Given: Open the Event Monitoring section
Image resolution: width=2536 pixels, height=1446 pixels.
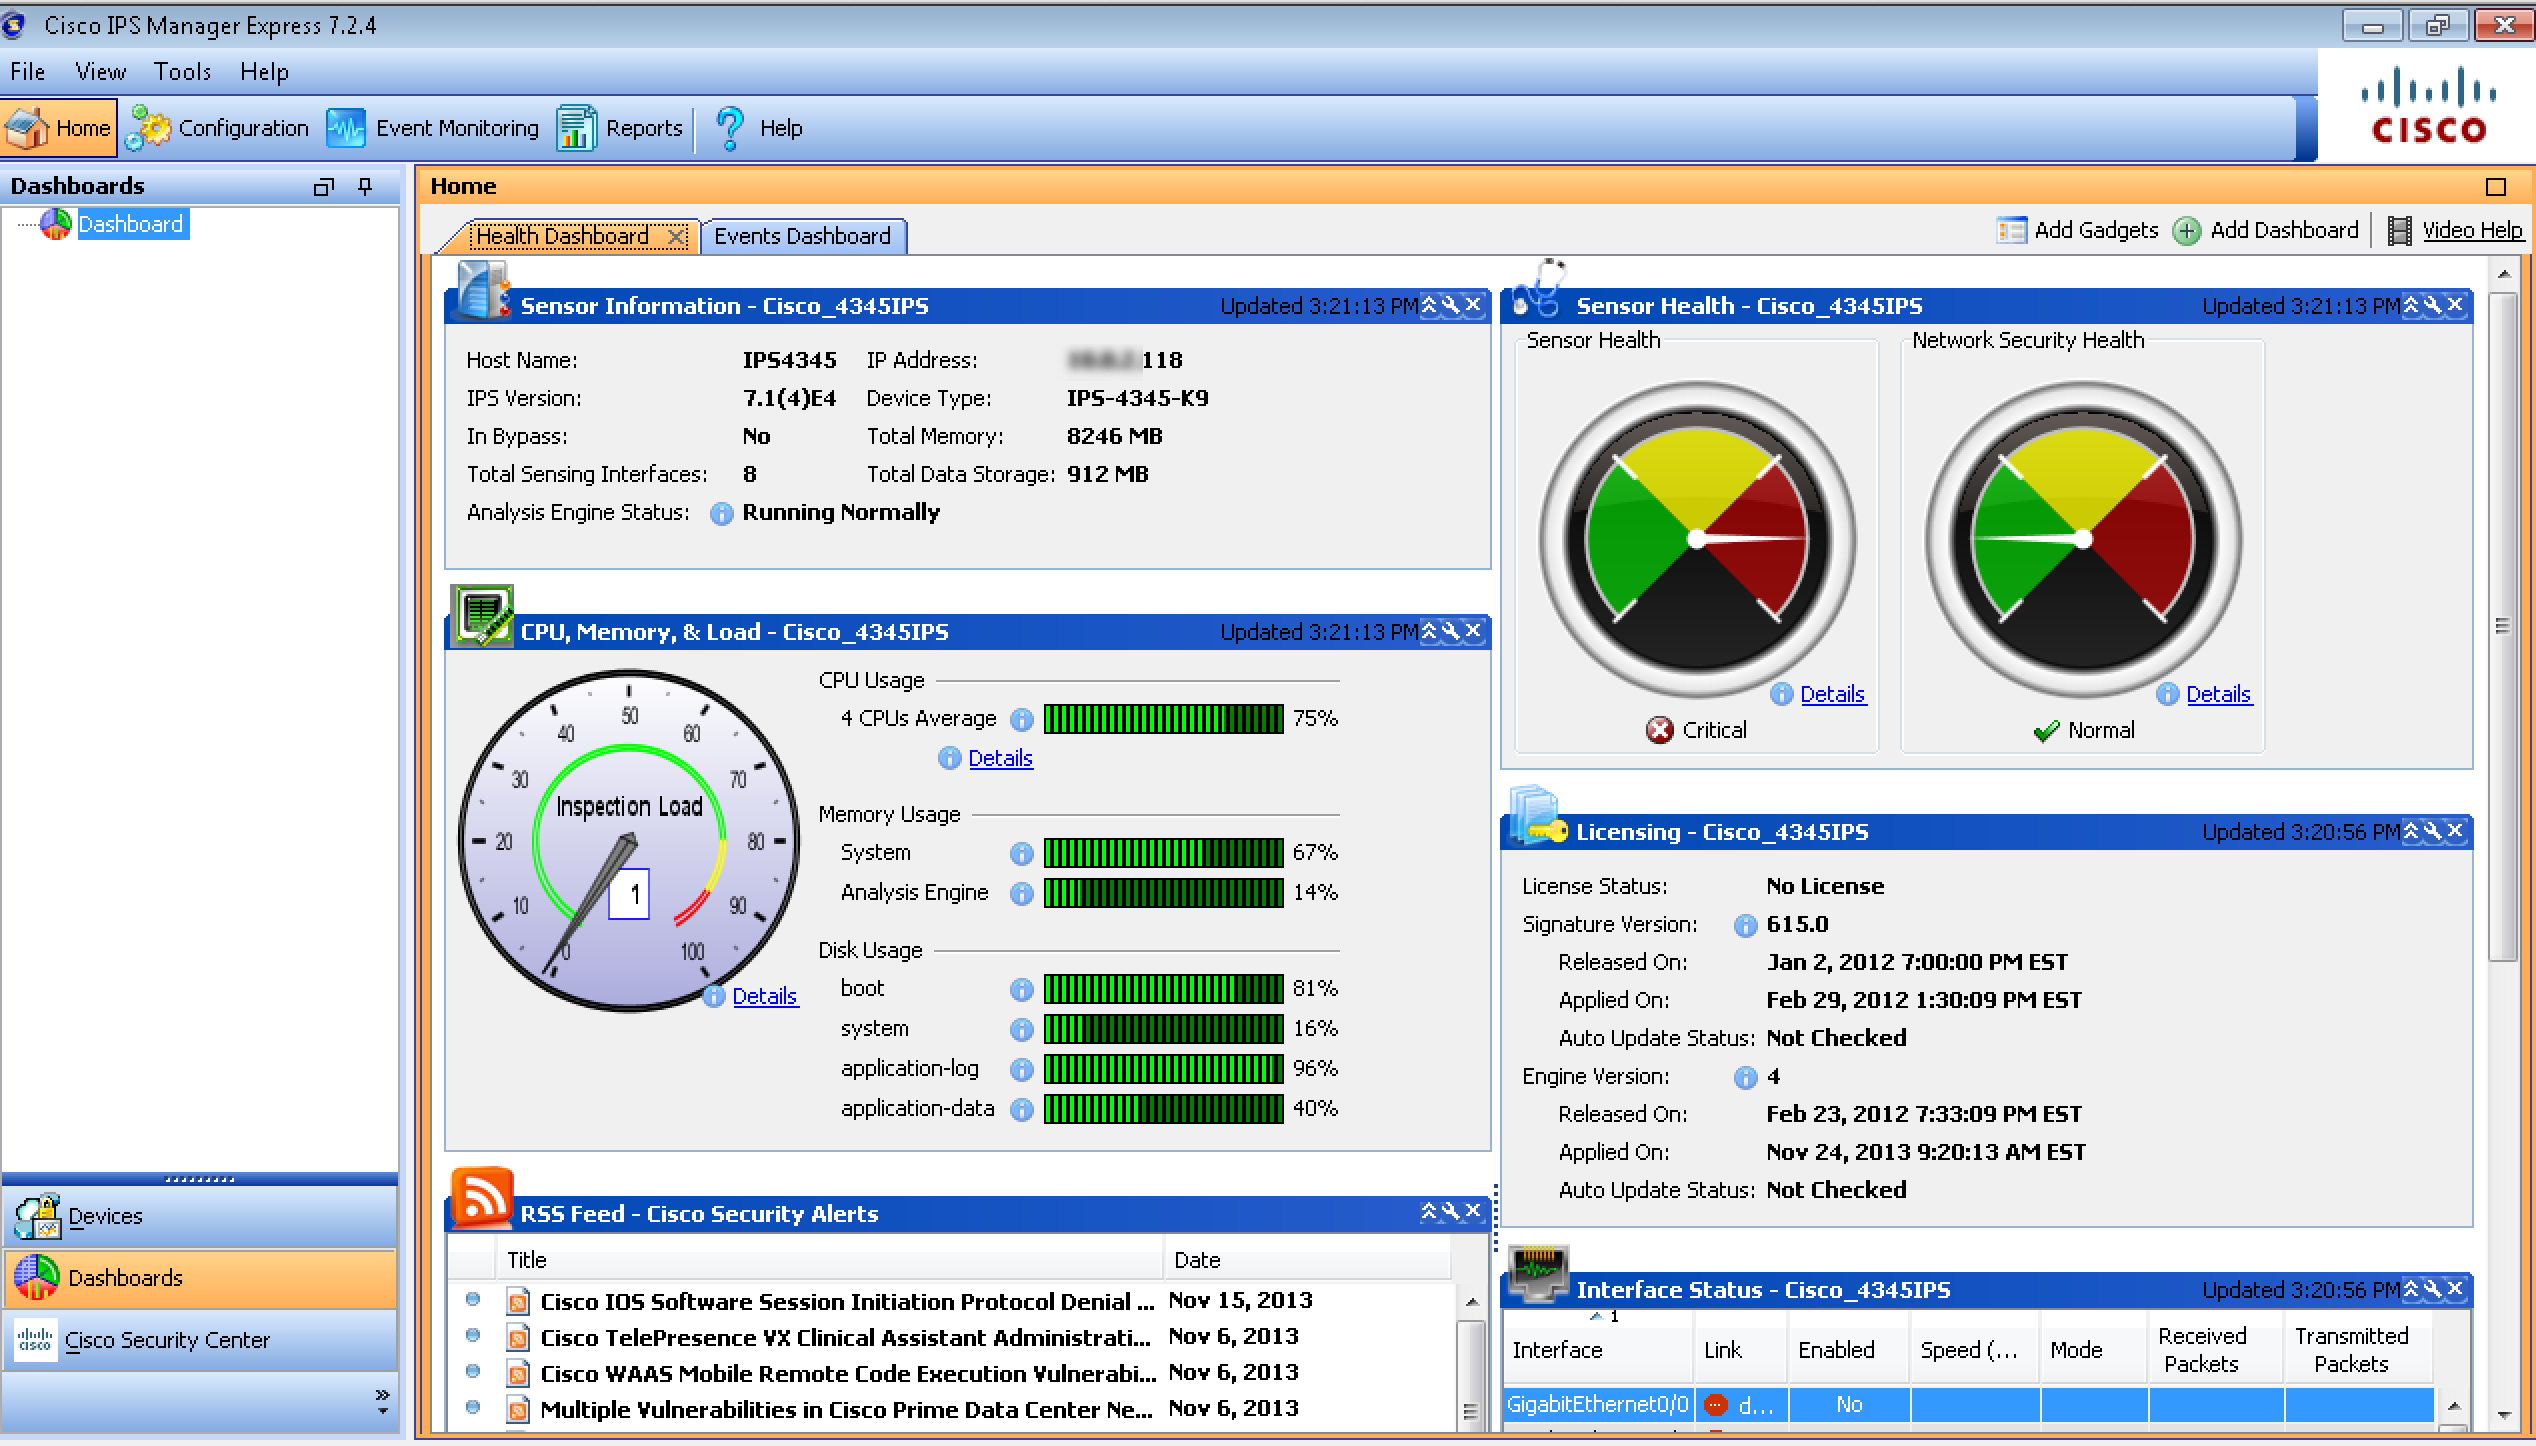Looking at the screenshot, I should (433, 128).
